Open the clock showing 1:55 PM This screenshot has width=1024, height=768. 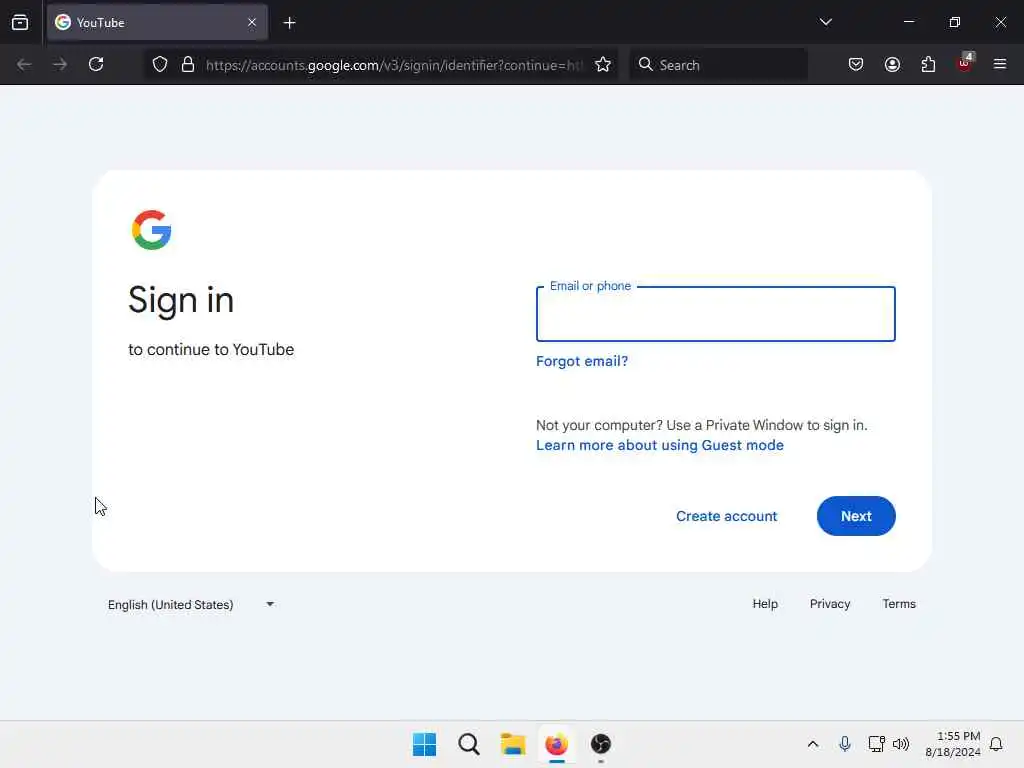[x=952, y=744]
